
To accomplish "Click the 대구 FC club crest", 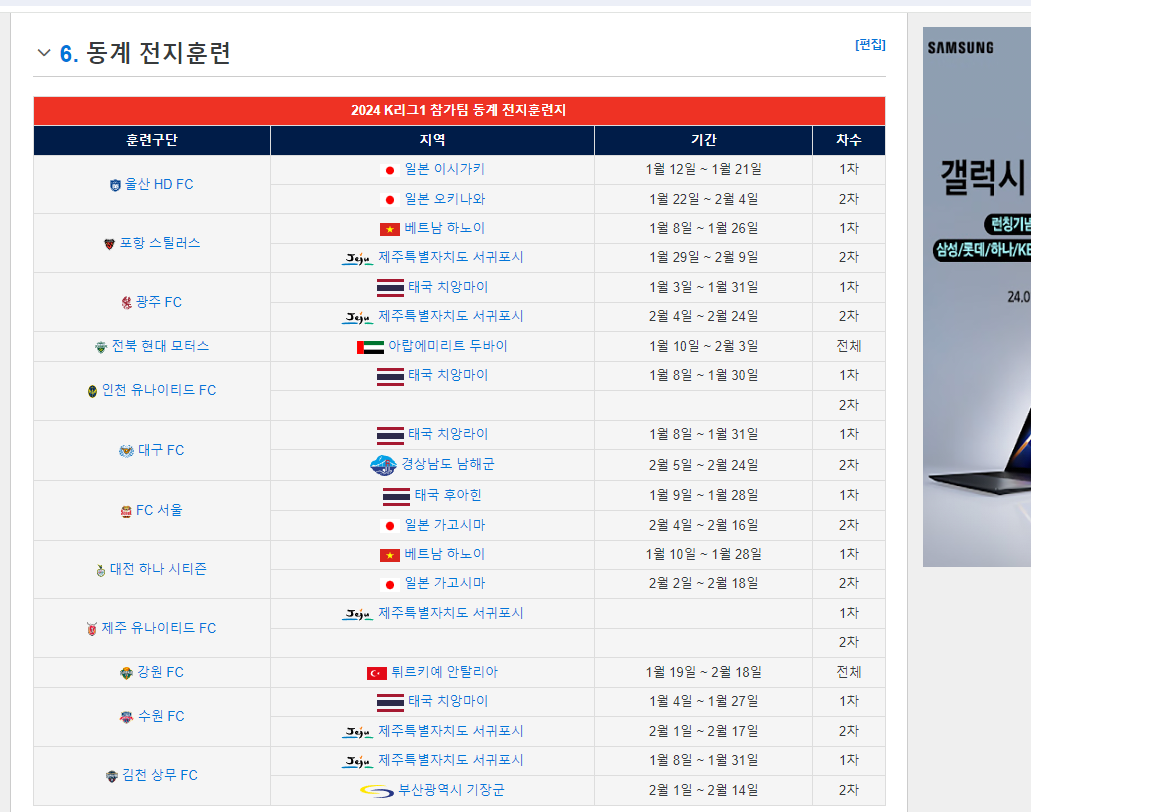I will coord(126,450).
